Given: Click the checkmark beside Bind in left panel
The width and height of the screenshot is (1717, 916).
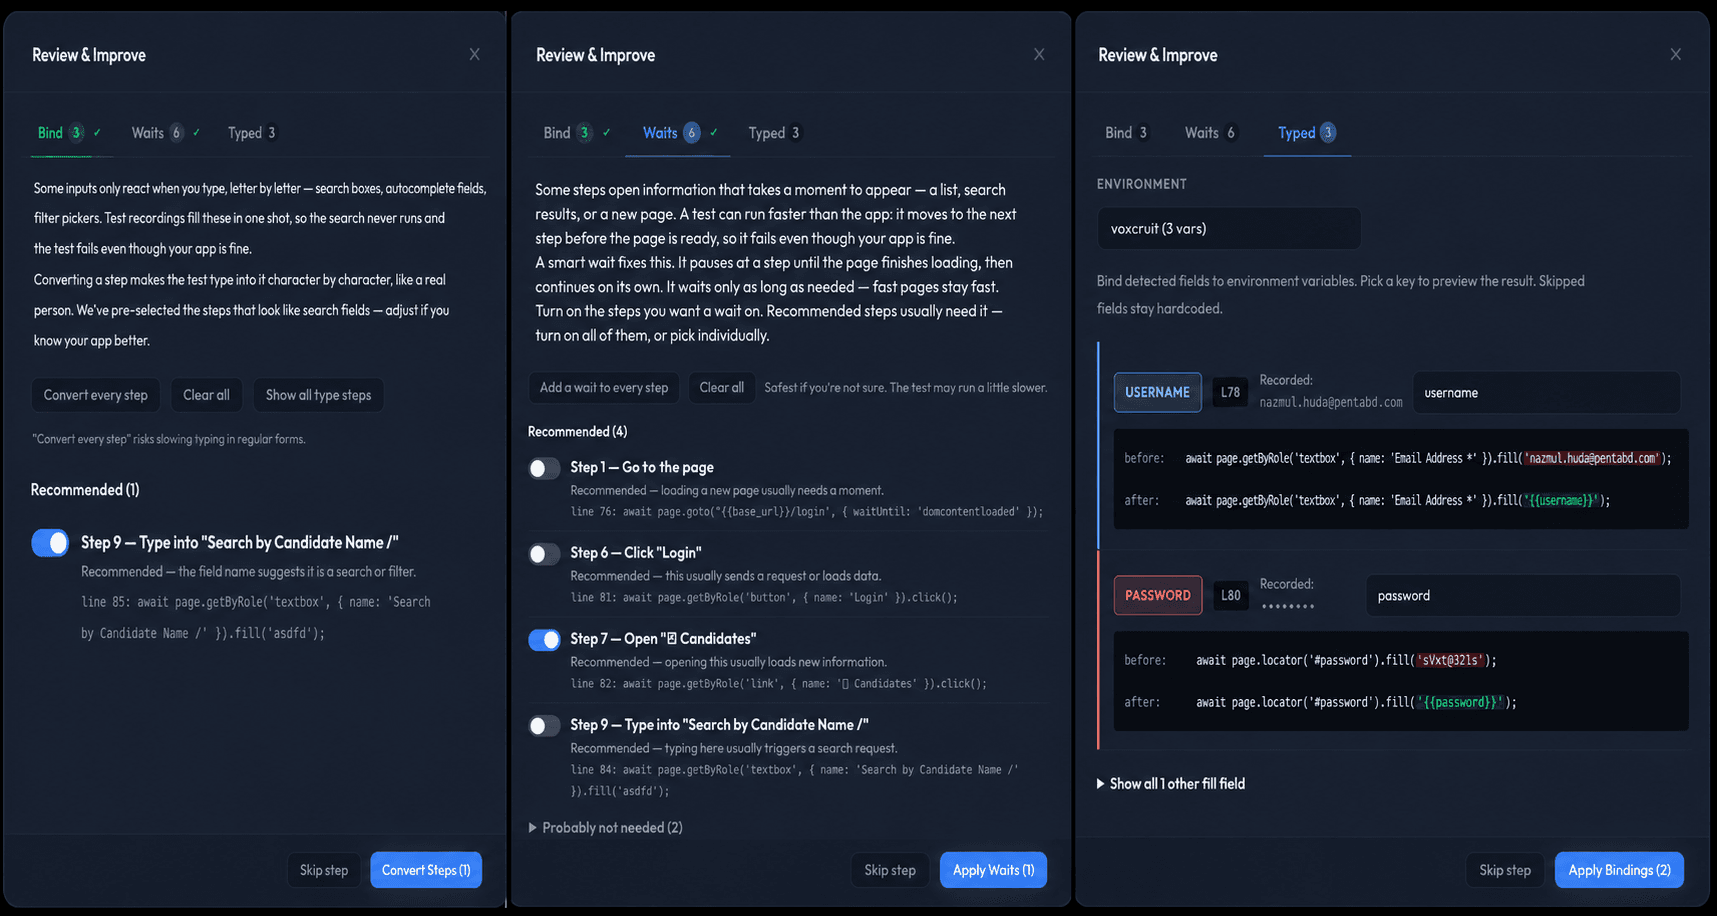Looking at the screenshot, I should [97, 132].
